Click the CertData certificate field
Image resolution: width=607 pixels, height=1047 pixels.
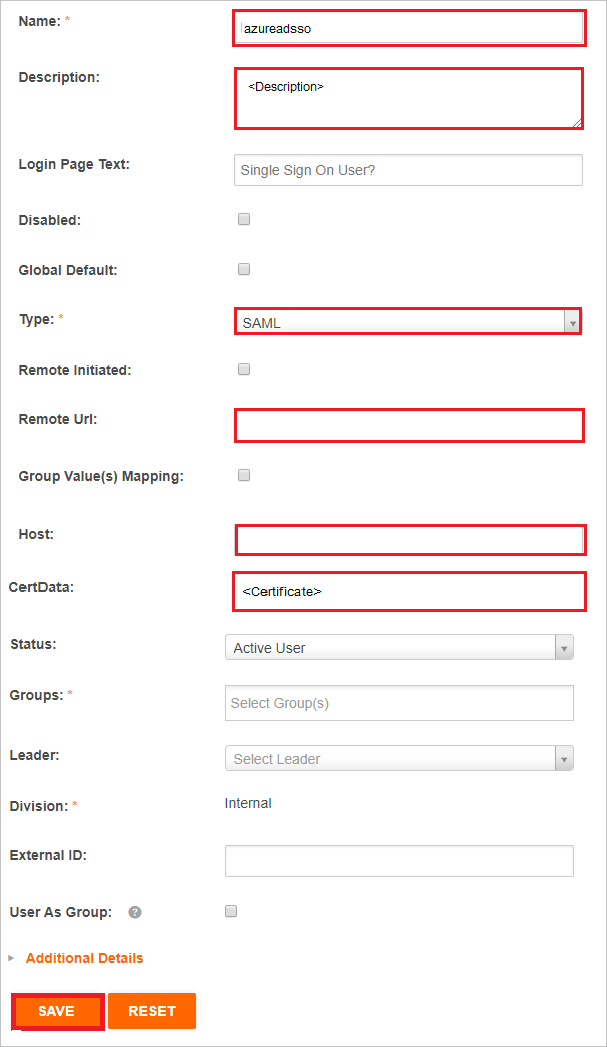(x=409, y=591)
